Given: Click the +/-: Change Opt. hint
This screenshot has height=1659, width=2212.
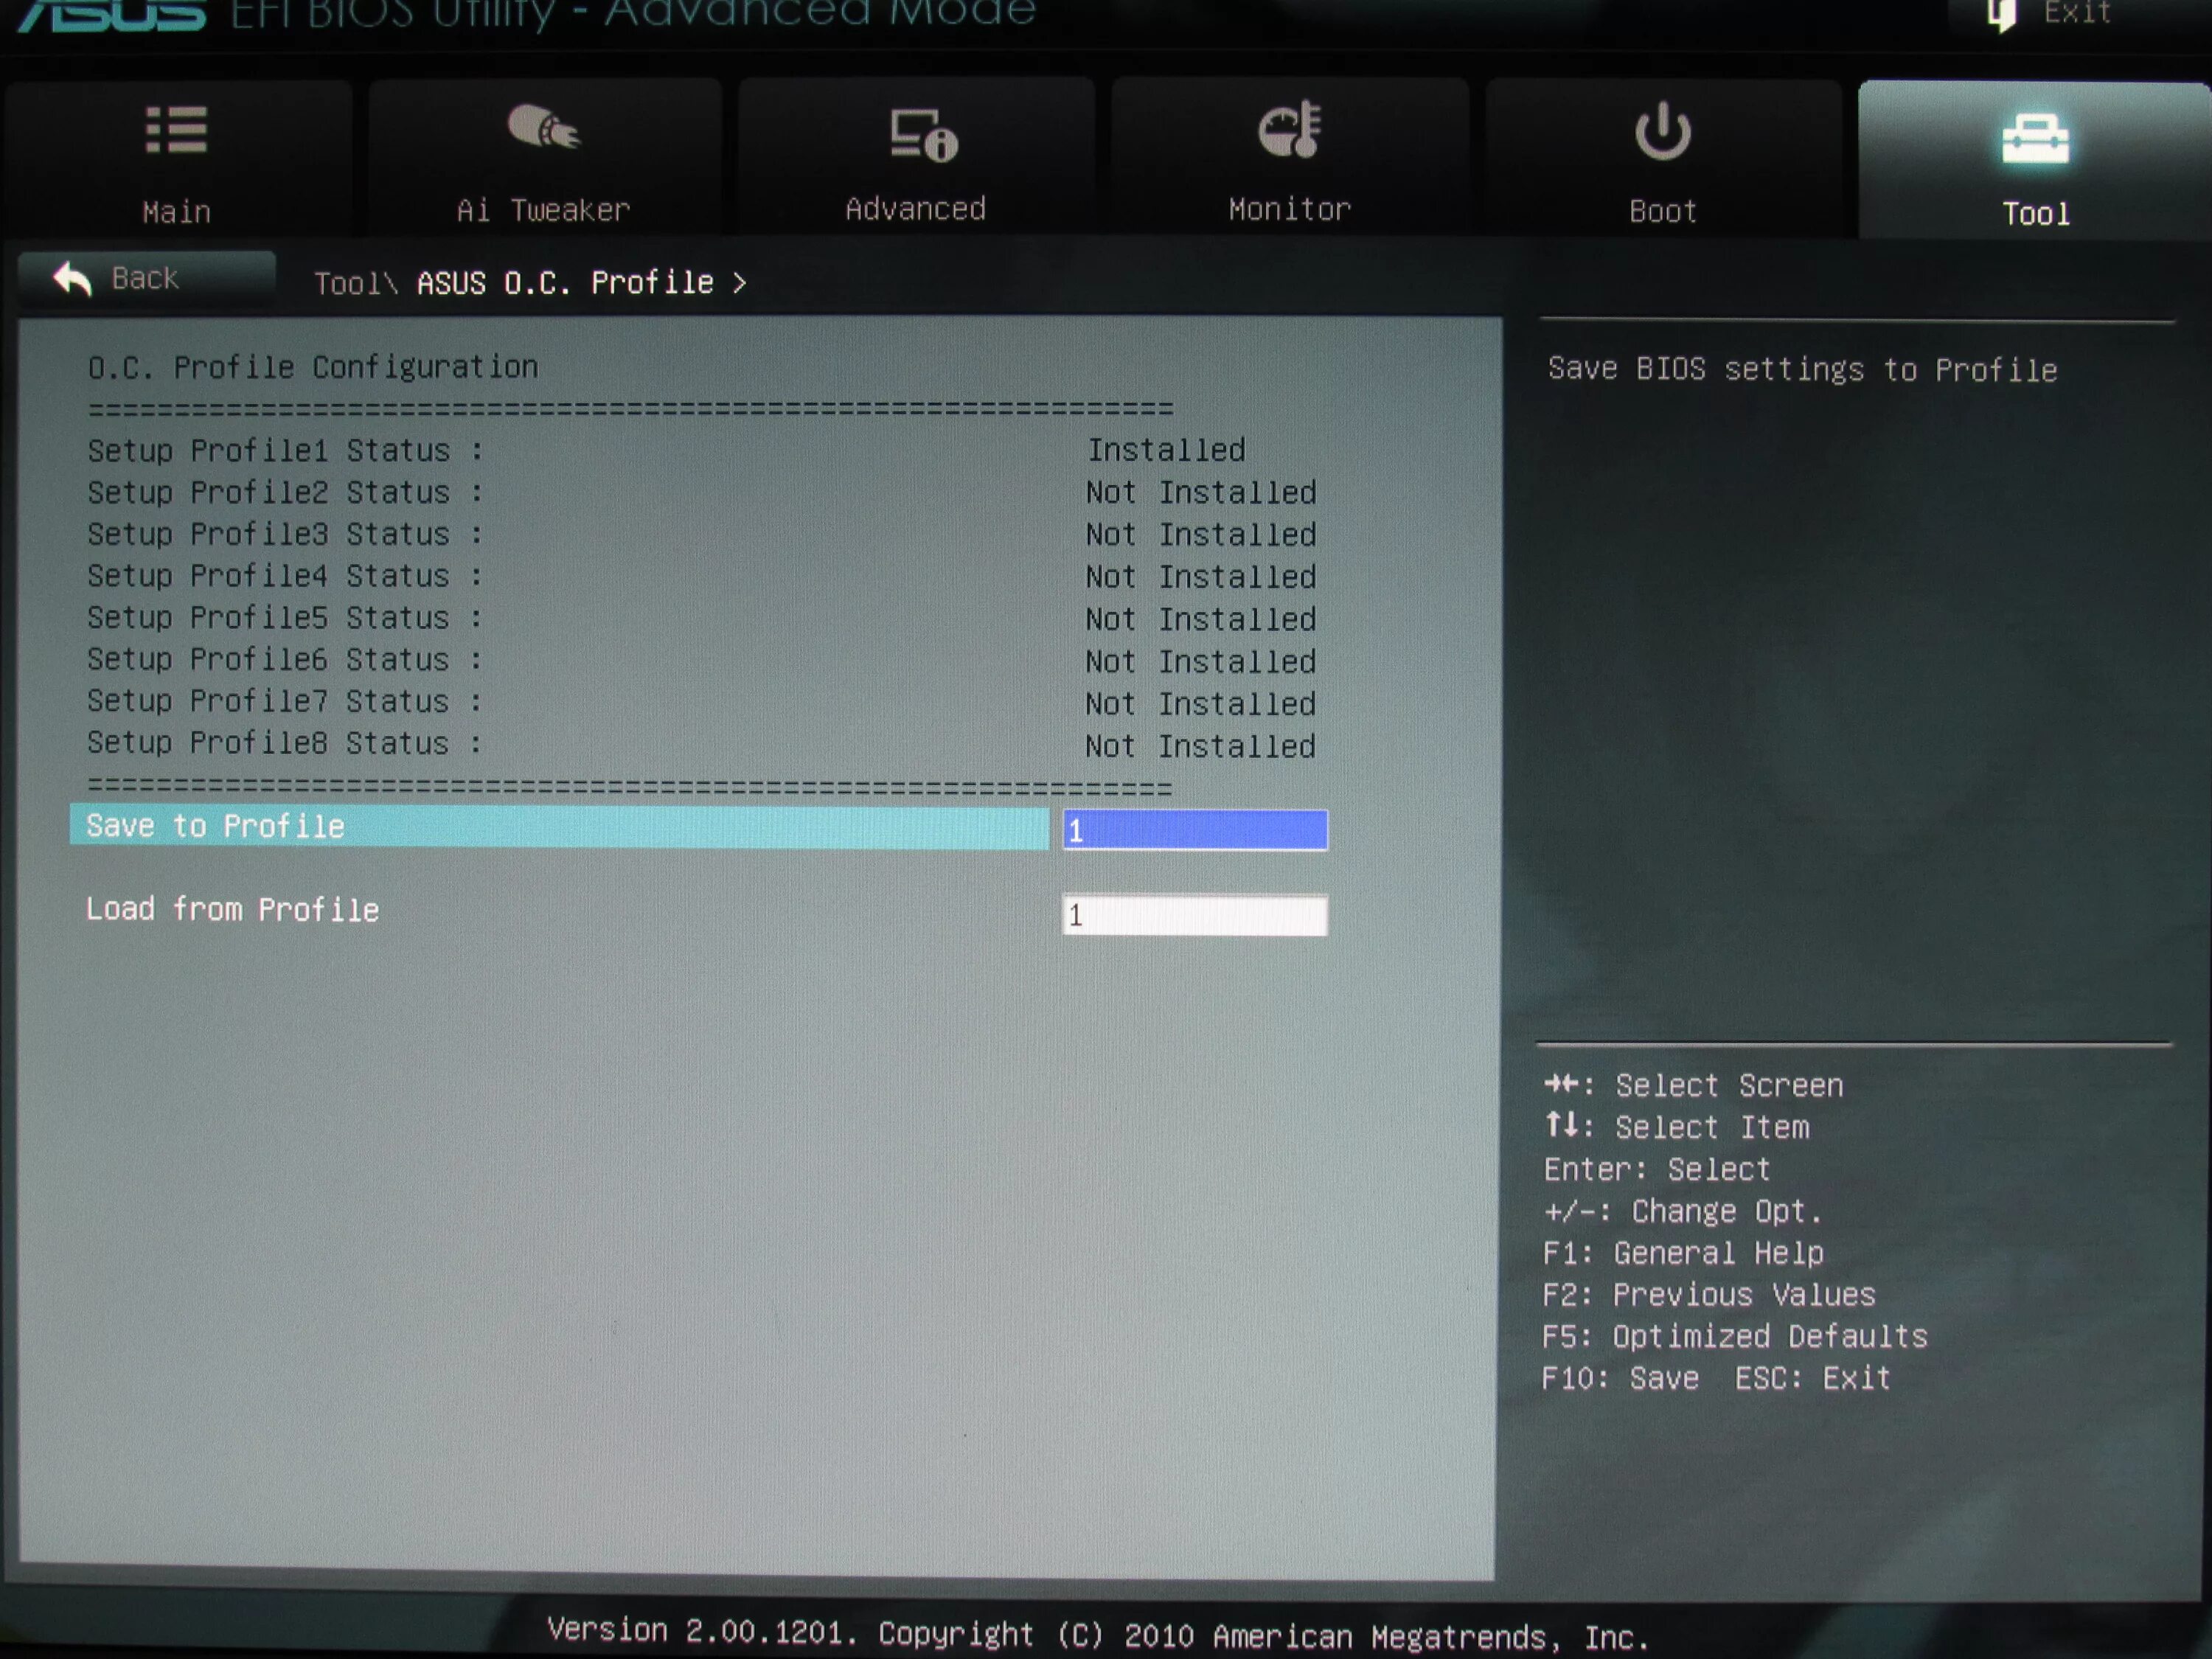Looking at the screenshot, I should [1683, 1211].
